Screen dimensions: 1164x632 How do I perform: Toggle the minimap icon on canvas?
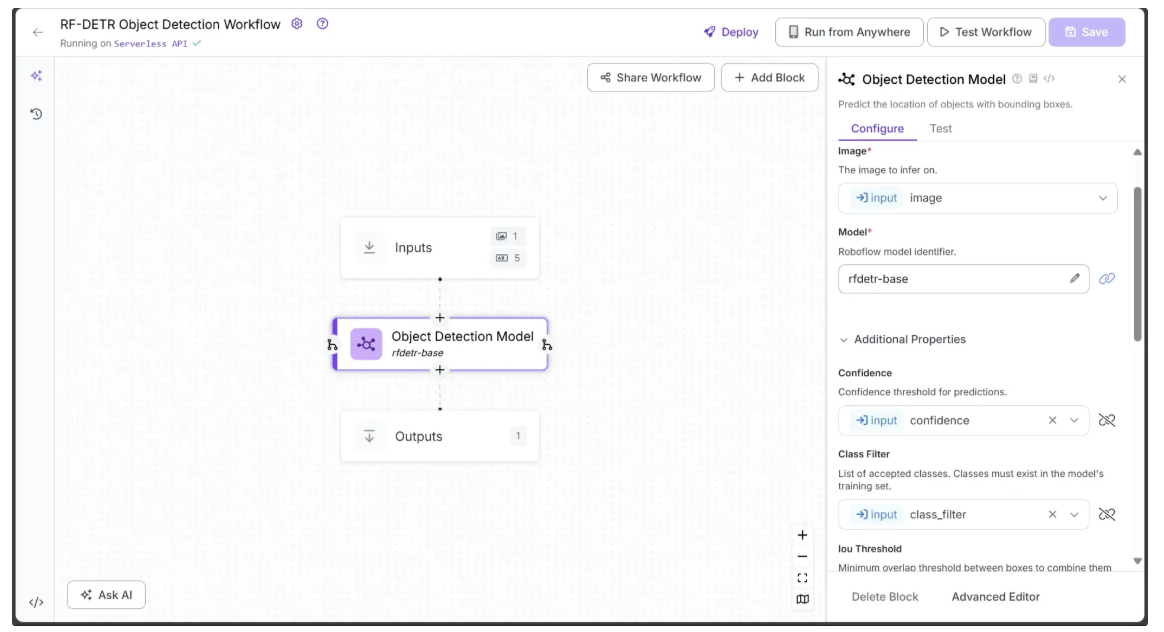[802, 599]
